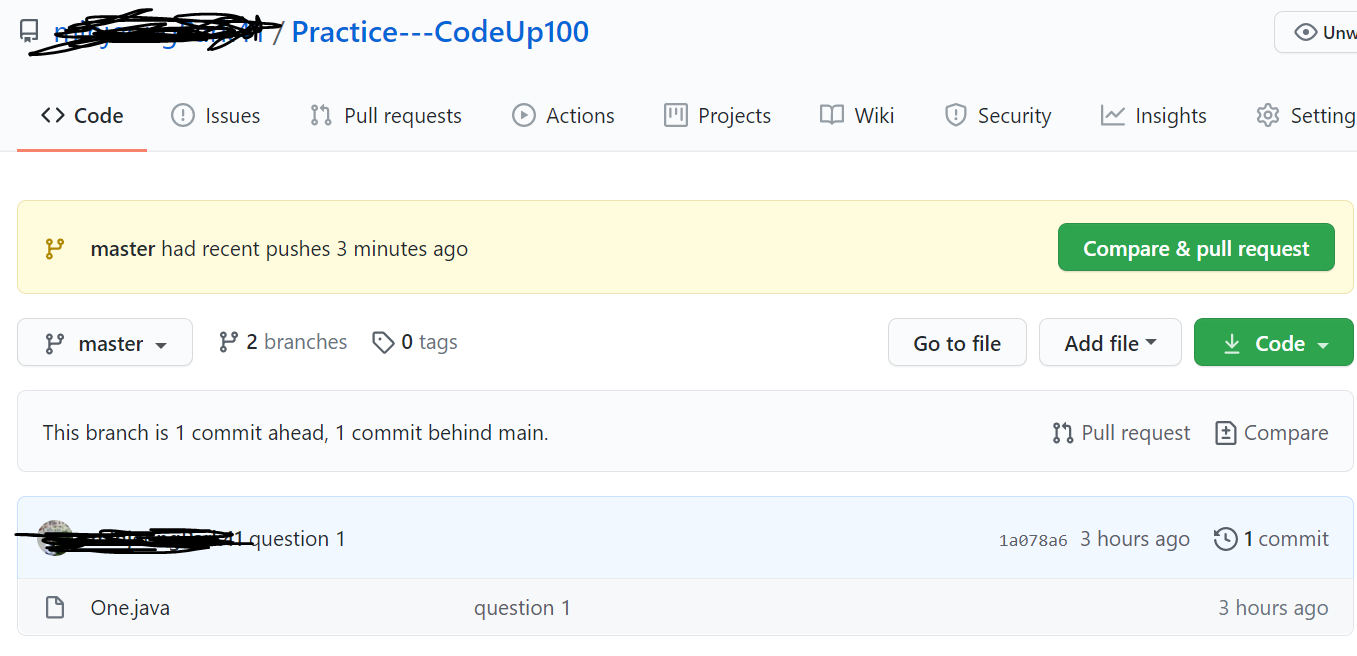Viewport: 1357px width, 656px height.
Task: Click the bold master name in the recent pushes banner
Action: 123,249
